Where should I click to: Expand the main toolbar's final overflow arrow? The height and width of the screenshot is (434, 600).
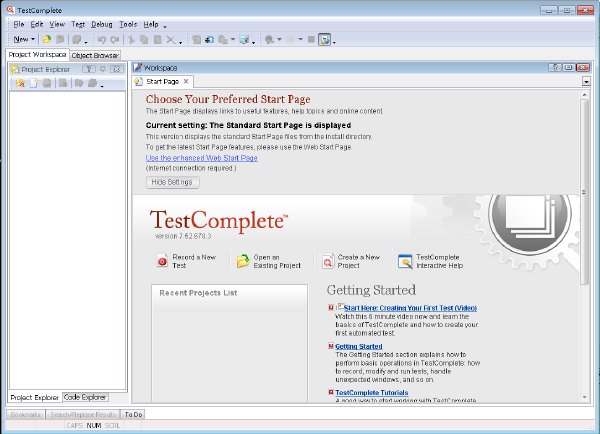tap(334, 42)
